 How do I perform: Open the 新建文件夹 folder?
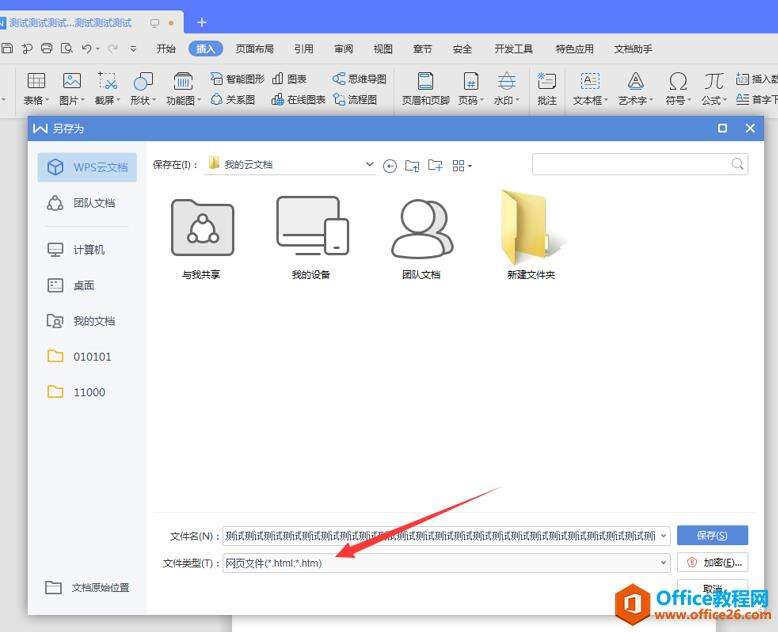point(531,235)
